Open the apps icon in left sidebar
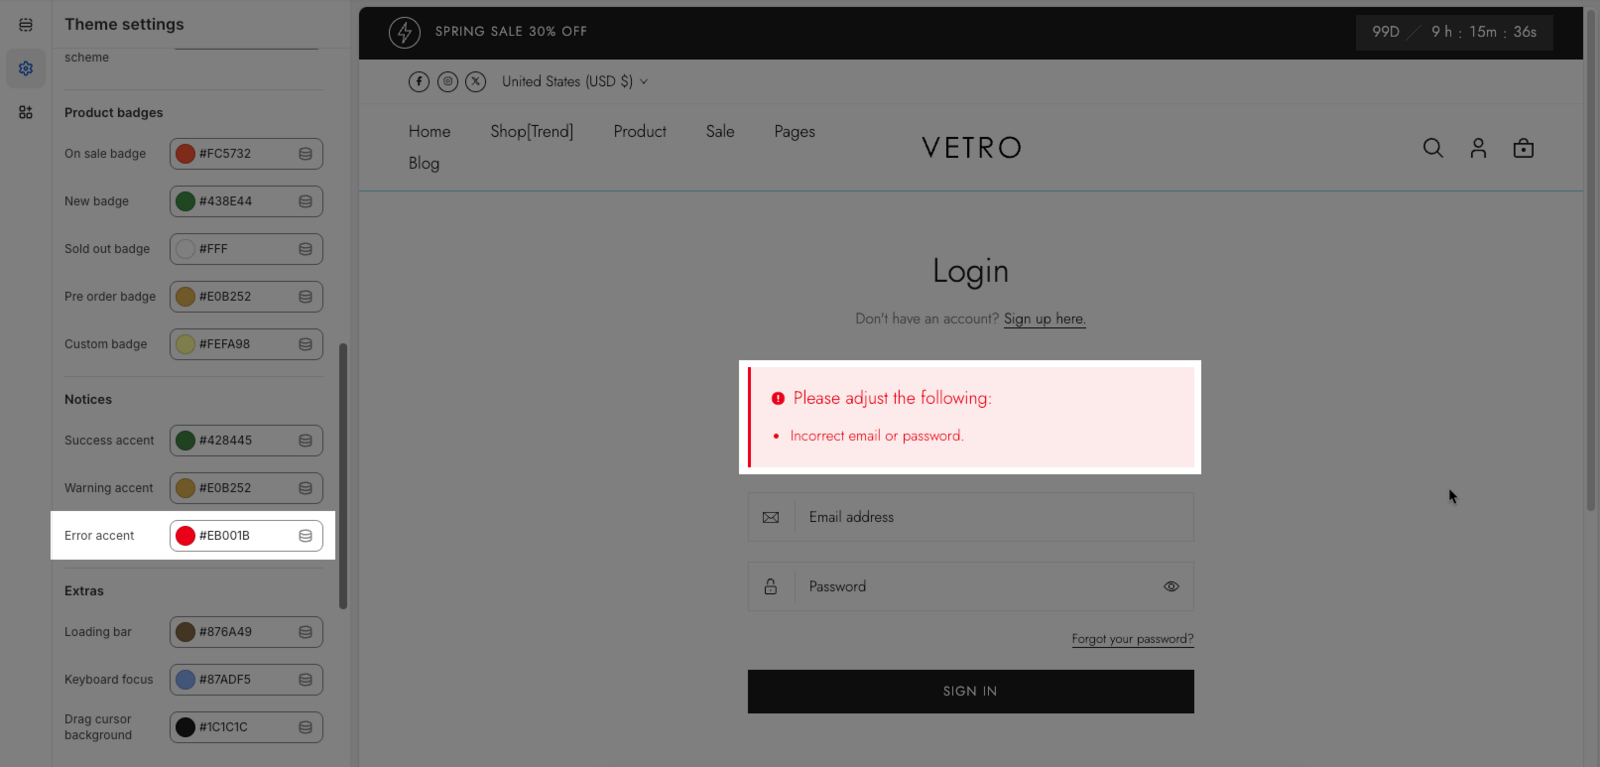 26,112
